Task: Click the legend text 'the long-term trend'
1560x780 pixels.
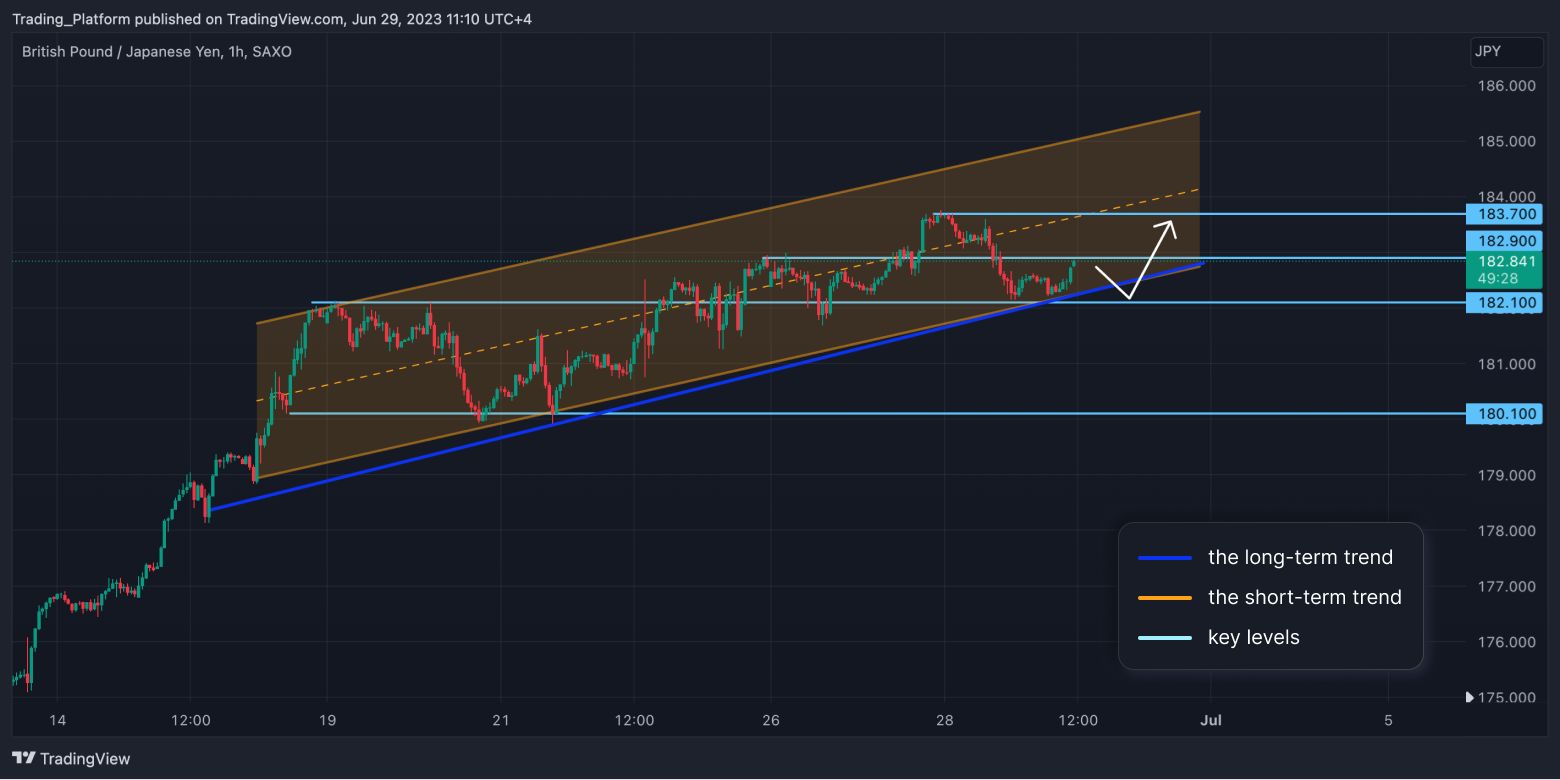Action: coord(1300,557)
